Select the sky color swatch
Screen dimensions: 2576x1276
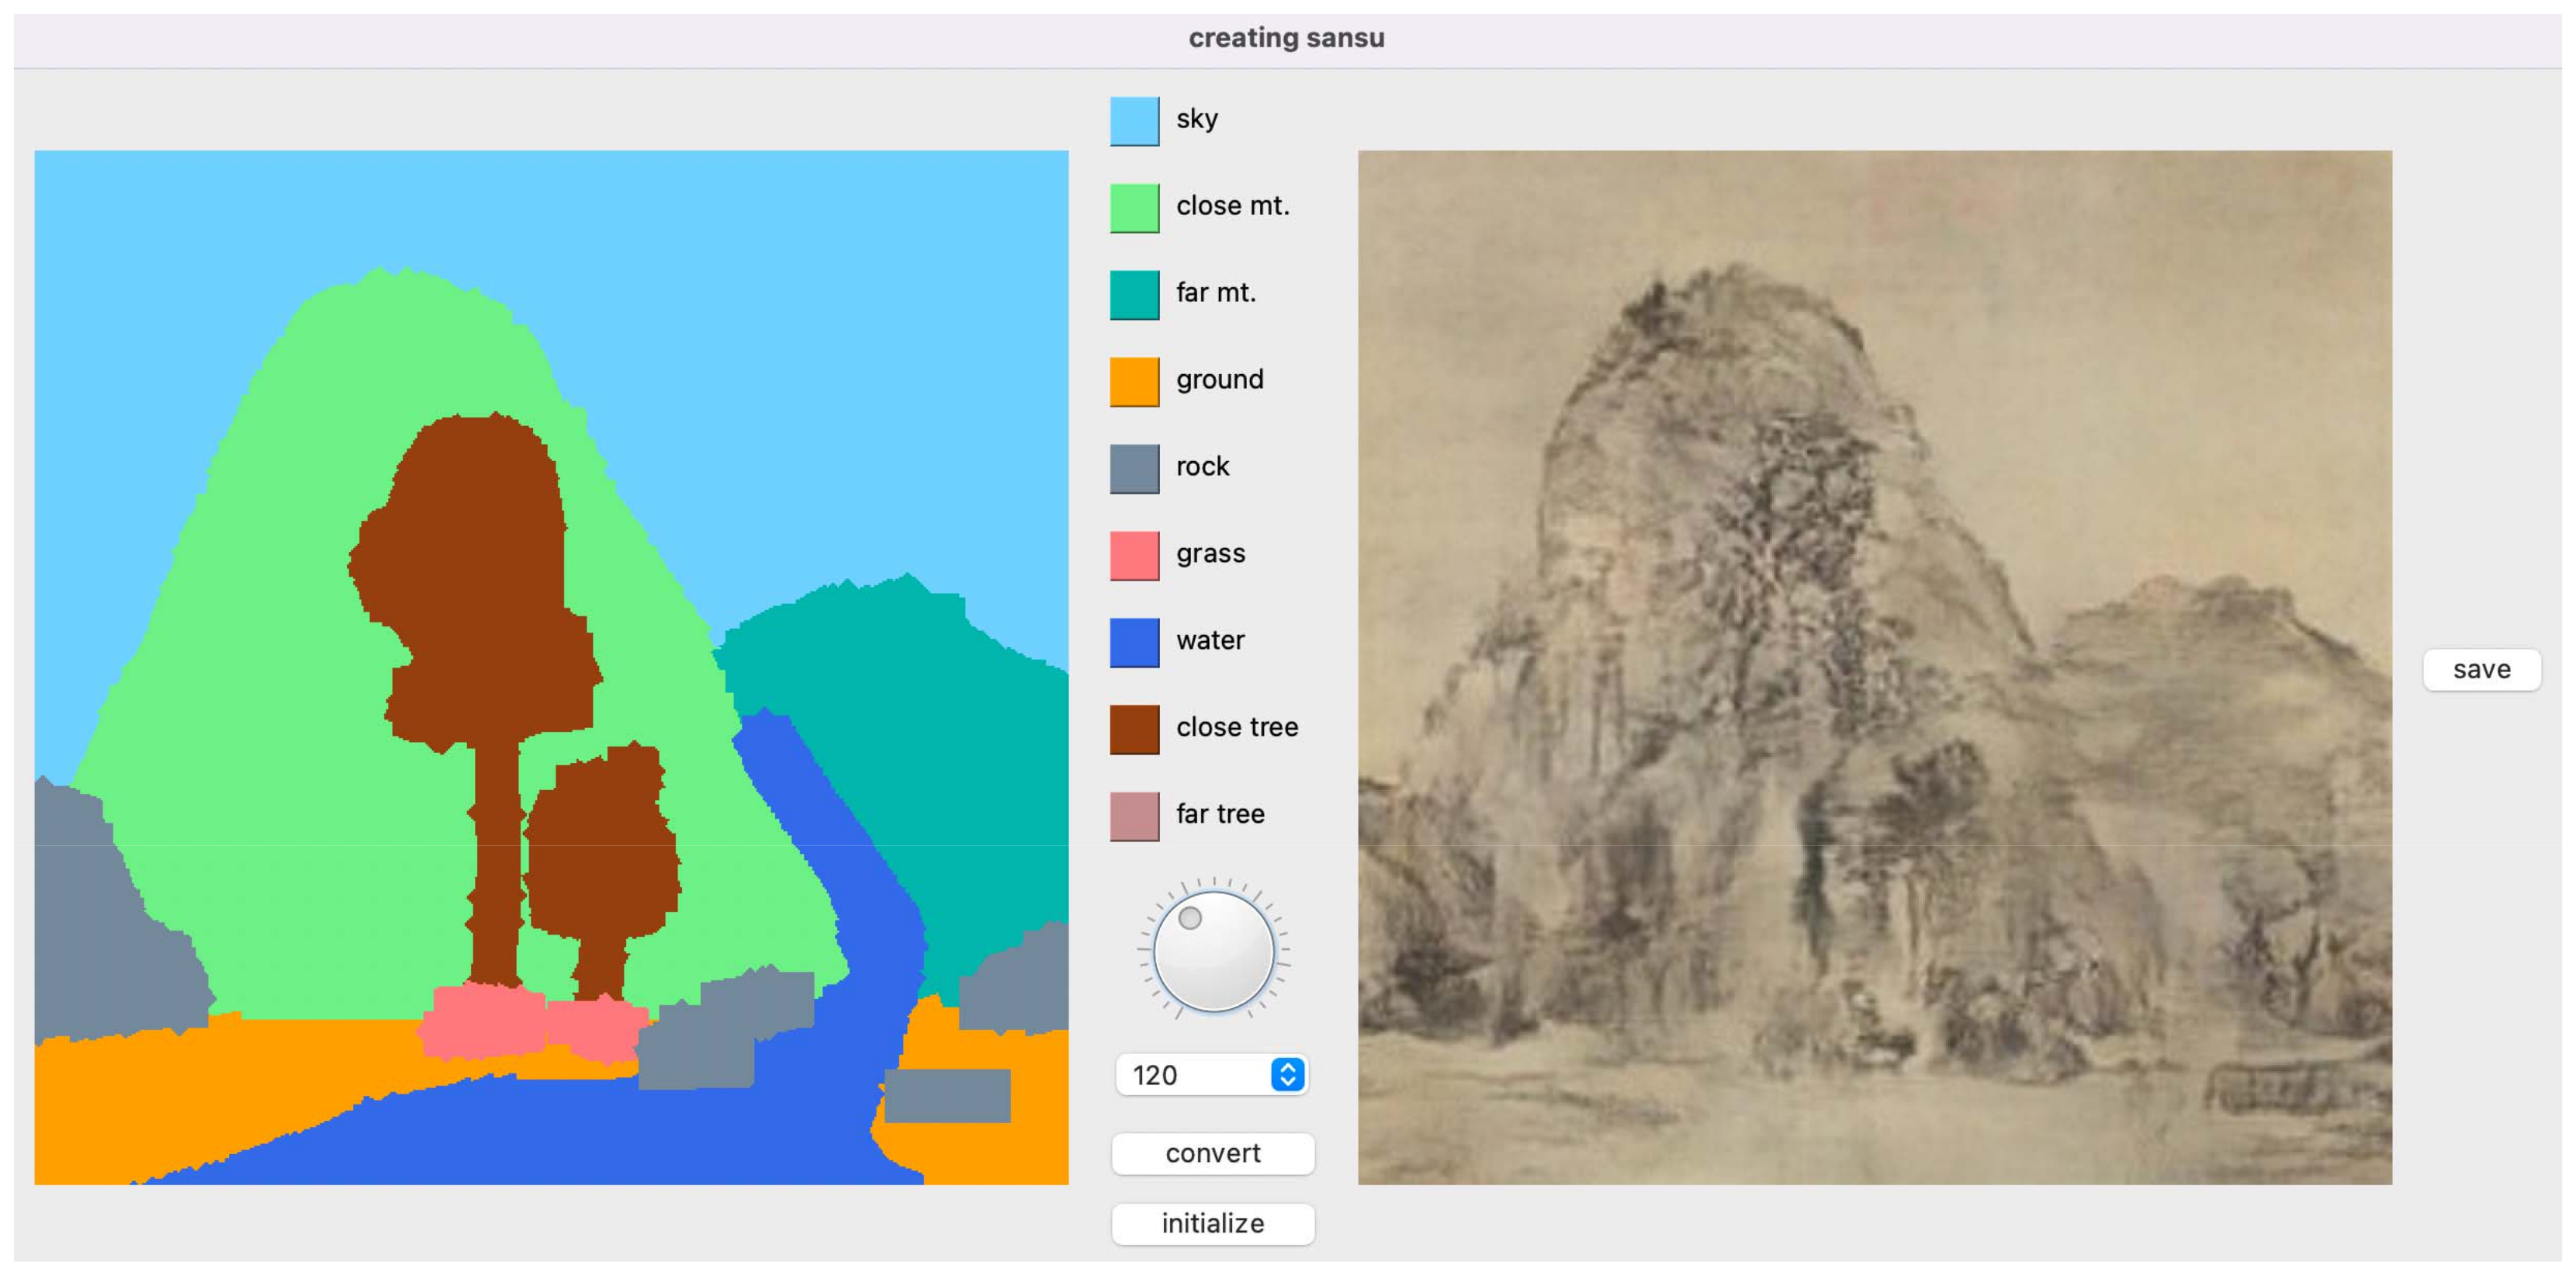[1134, 121]
